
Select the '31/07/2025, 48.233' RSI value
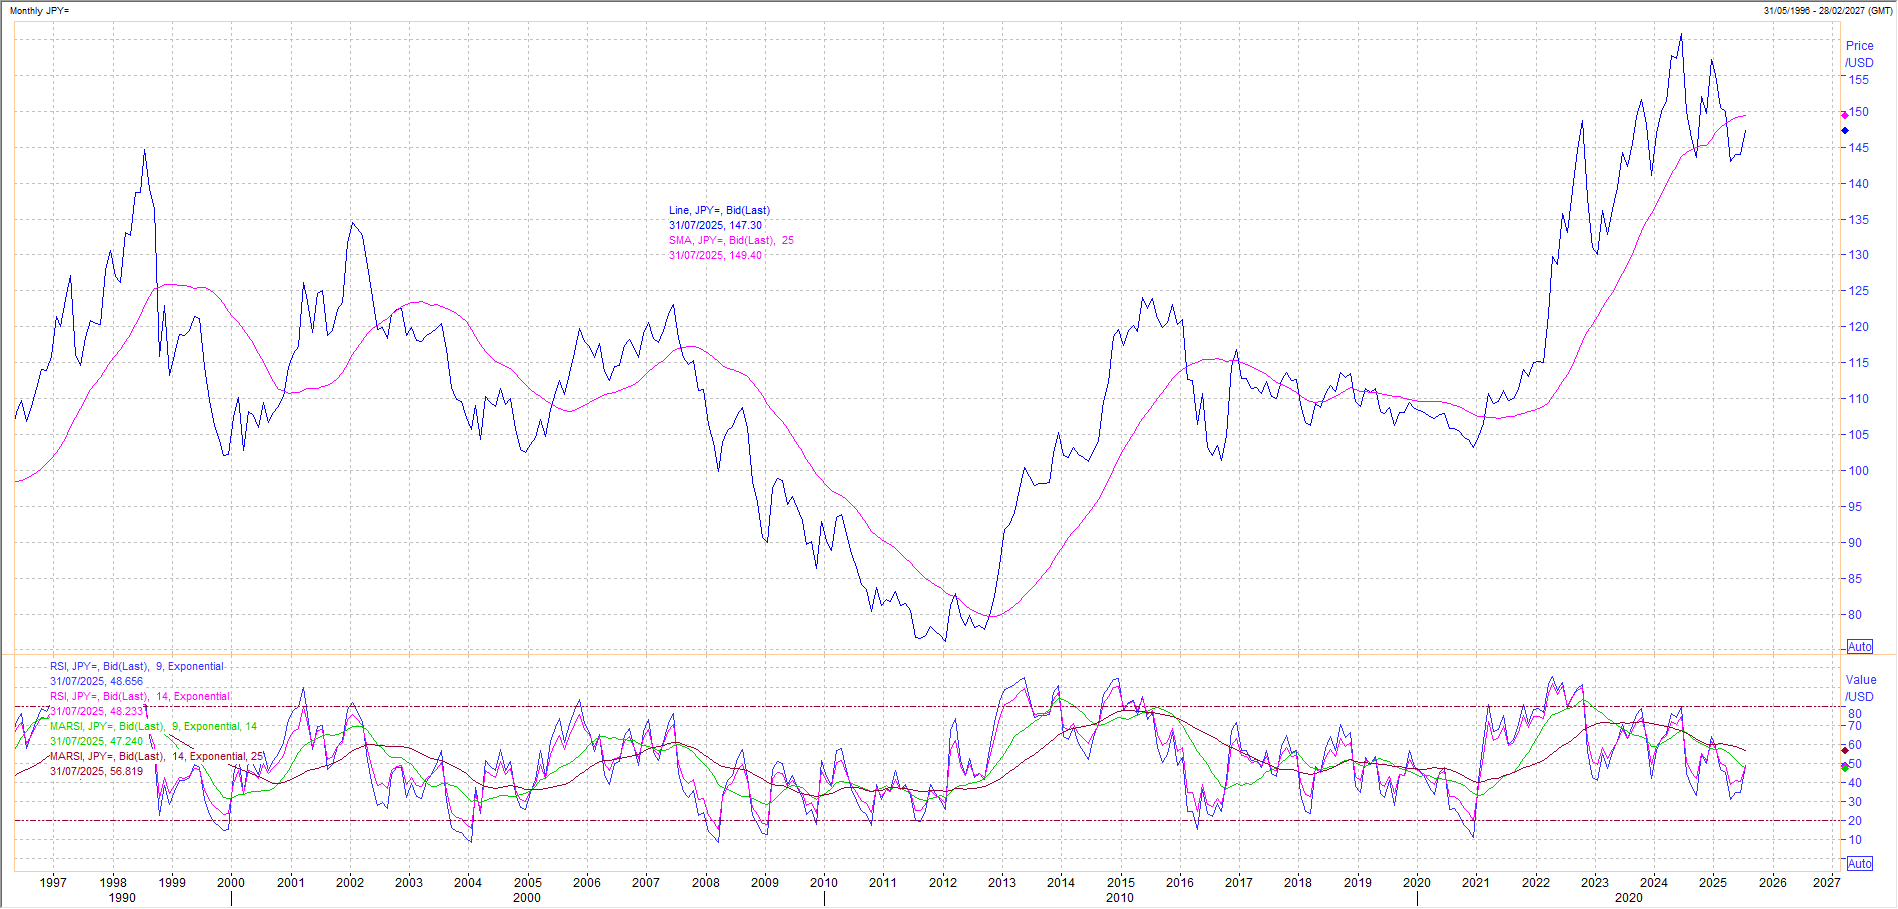(x=96, y=712)
